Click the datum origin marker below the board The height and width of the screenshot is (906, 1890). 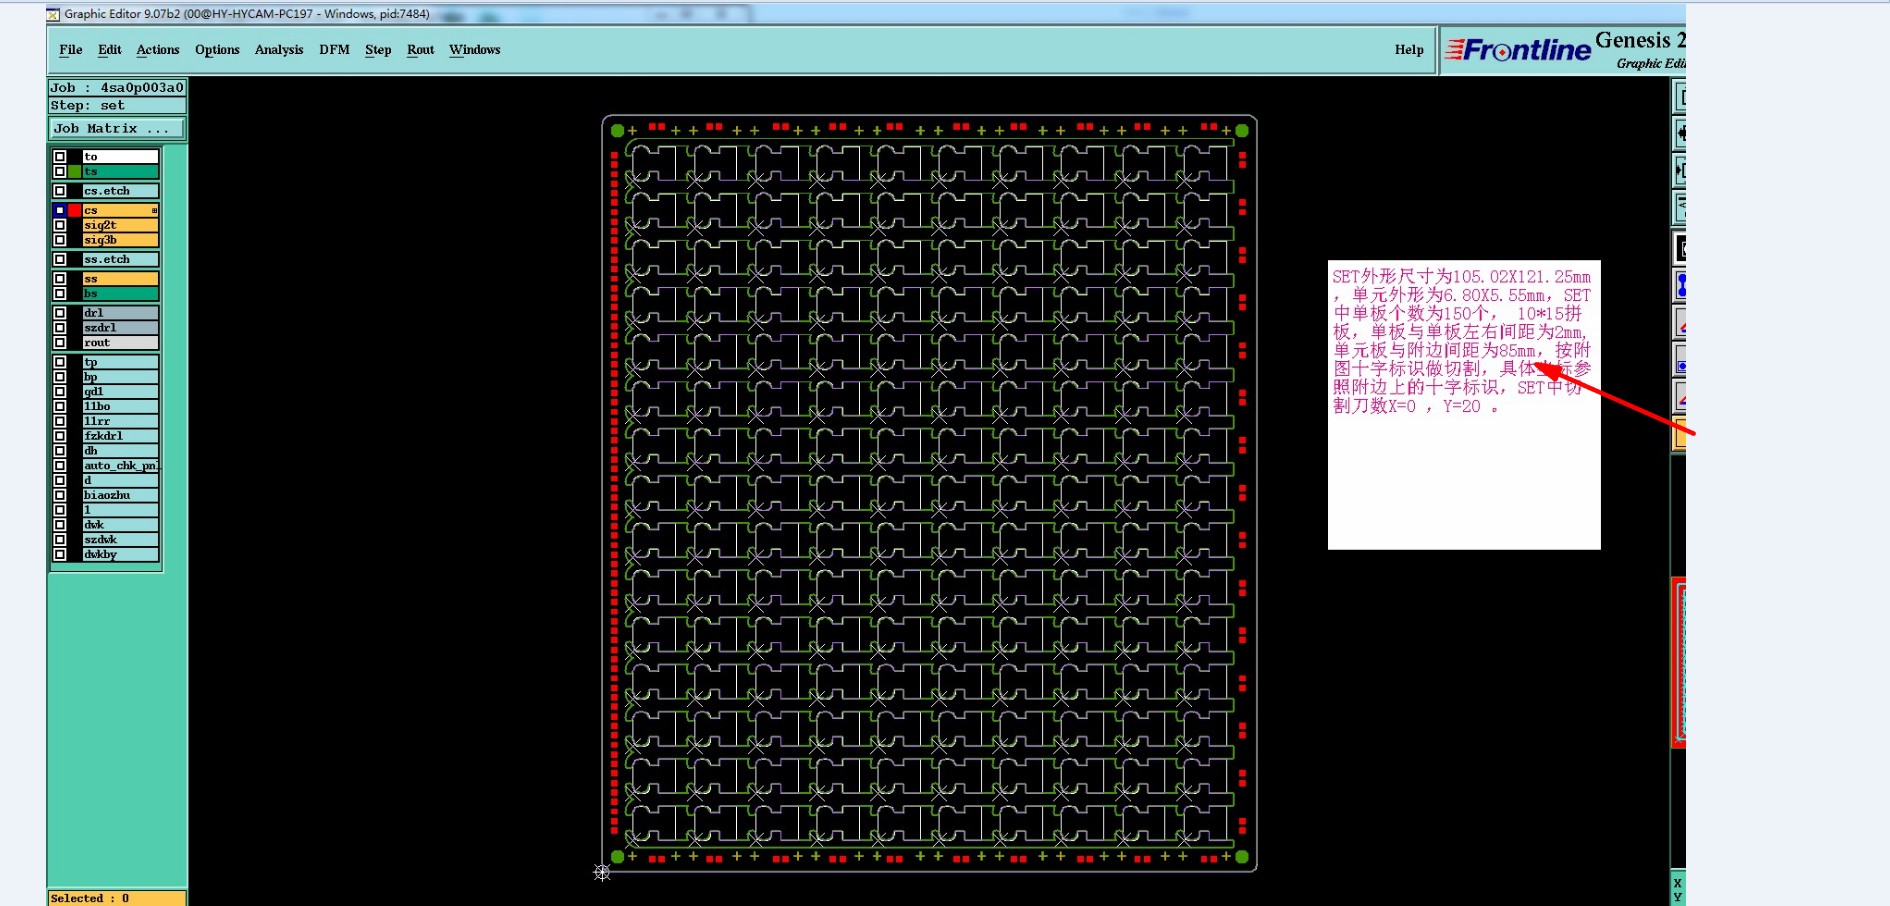[602, 873]
